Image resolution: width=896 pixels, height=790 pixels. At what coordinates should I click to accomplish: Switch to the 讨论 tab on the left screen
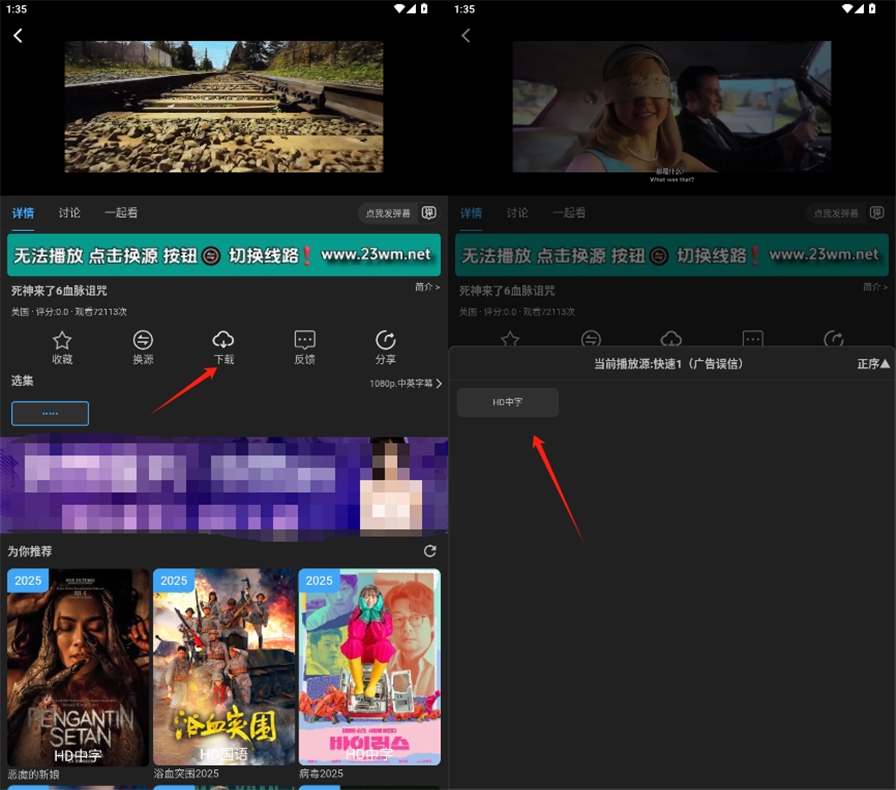click(x=70, y=213)
